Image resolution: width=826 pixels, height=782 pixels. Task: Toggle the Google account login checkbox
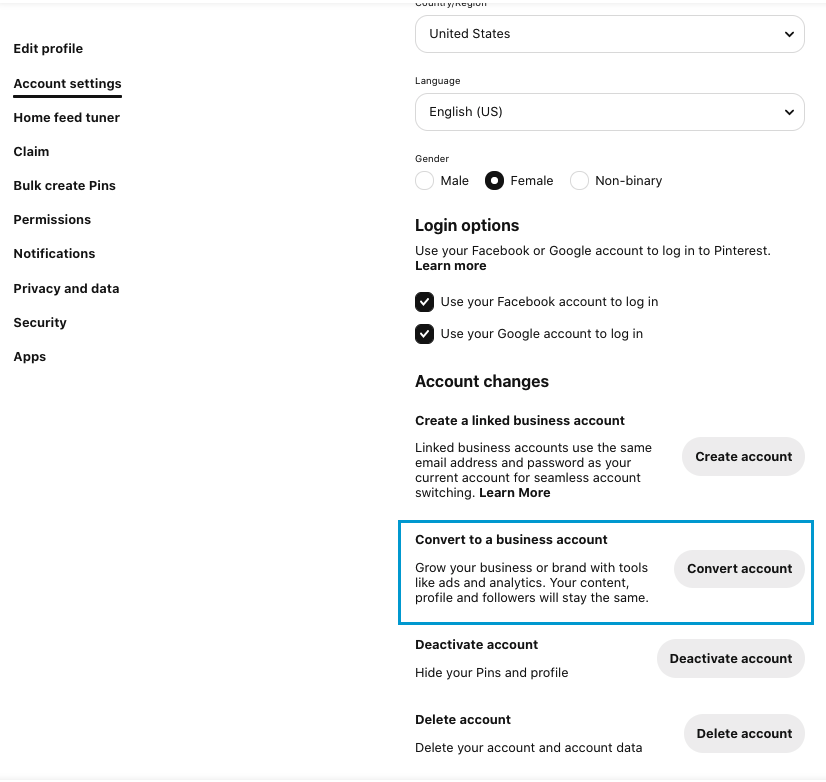pyautogui.click(x=425, y=334)
